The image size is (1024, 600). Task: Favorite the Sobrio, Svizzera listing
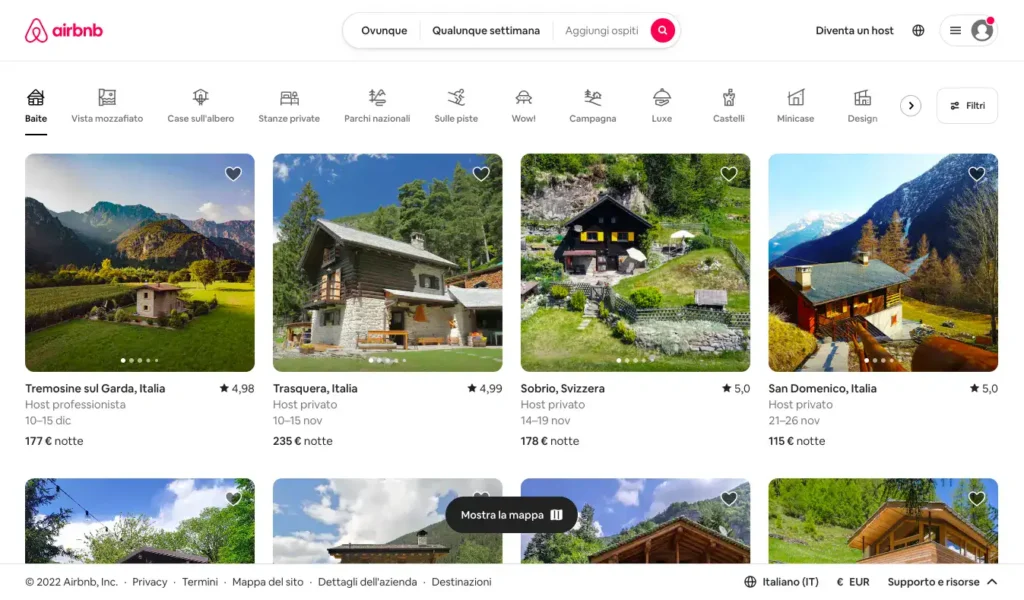click(729, 174)
